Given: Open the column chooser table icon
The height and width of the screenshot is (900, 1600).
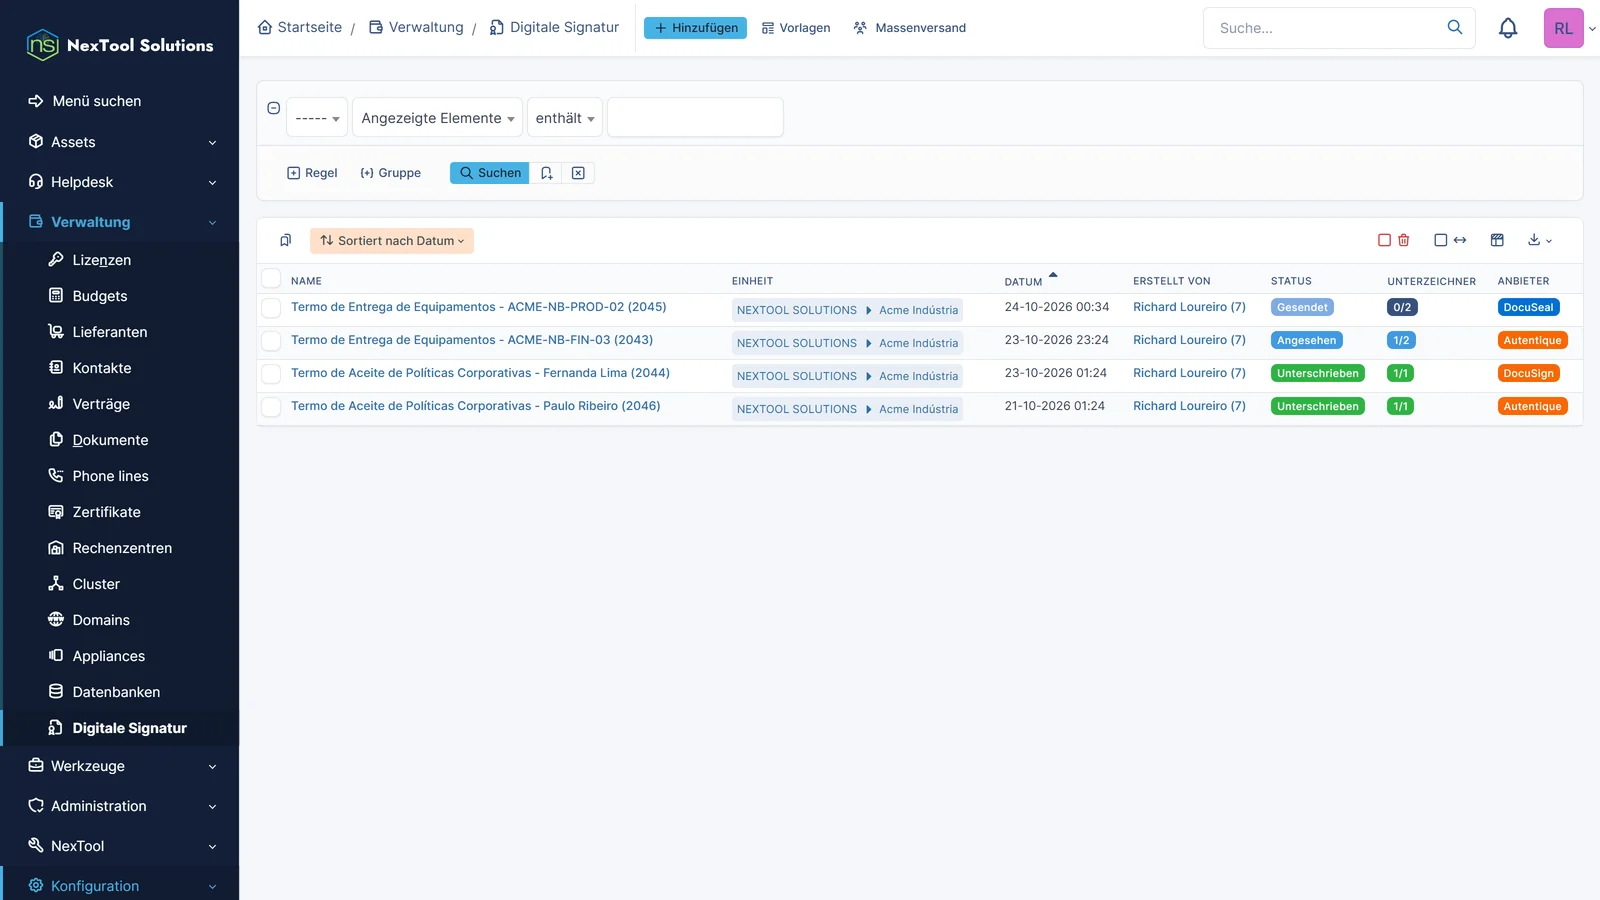Looking at the screenshot, I should click(x=1497, y=240).
